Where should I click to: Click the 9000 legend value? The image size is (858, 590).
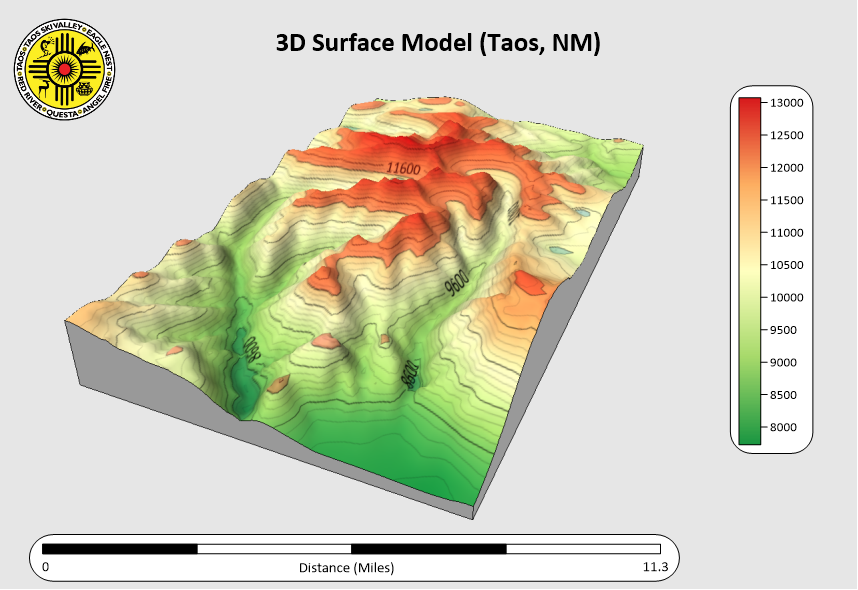787,362
